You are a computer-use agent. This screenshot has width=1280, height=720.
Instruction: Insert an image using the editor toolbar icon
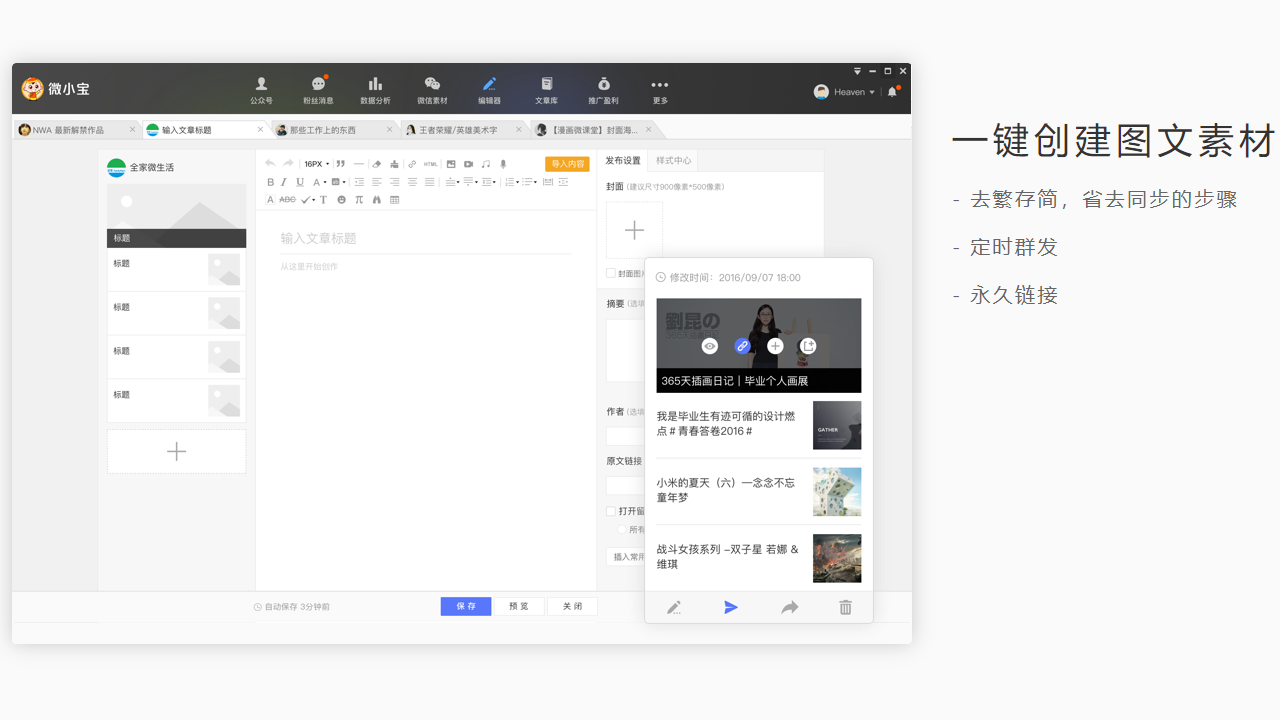pyautogui.click(x=451, y=164)
